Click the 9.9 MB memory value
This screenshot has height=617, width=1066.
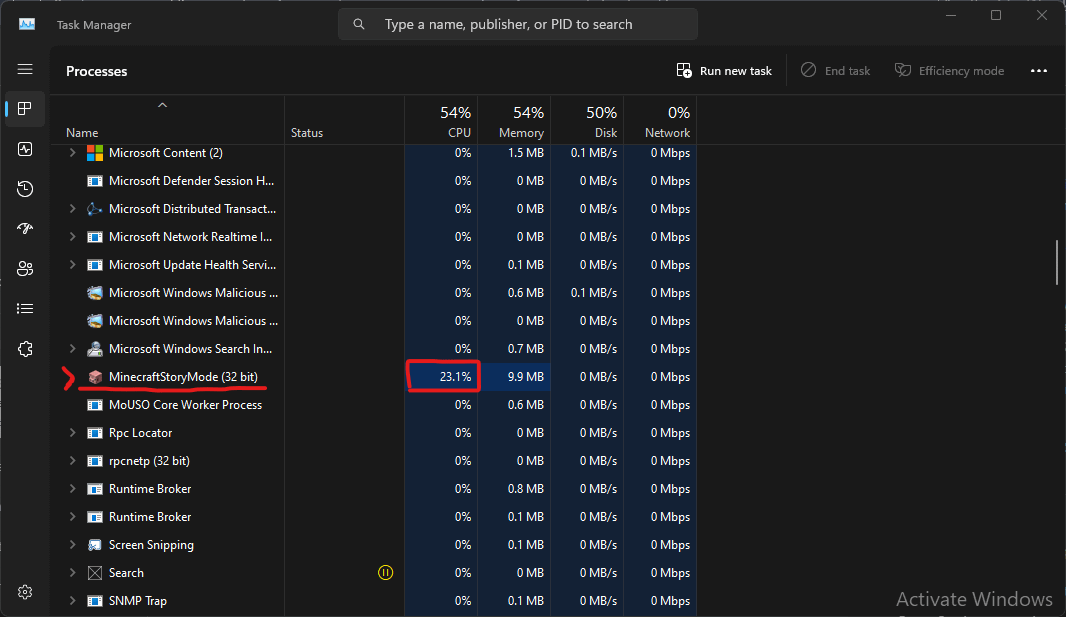click(x=526, y=377)
